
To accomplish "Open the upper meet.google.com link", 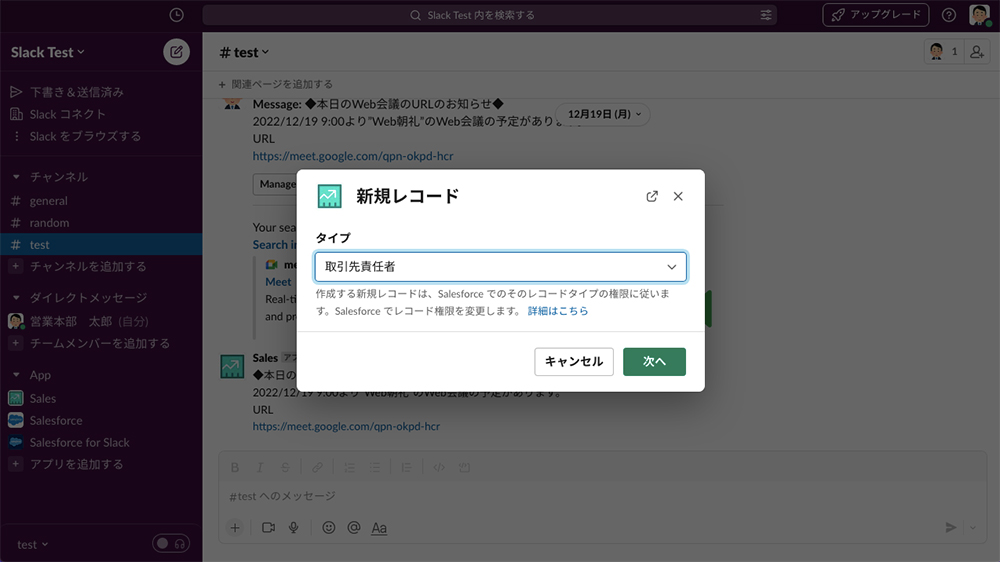I will pyautogui.click(x=353, y=156).
